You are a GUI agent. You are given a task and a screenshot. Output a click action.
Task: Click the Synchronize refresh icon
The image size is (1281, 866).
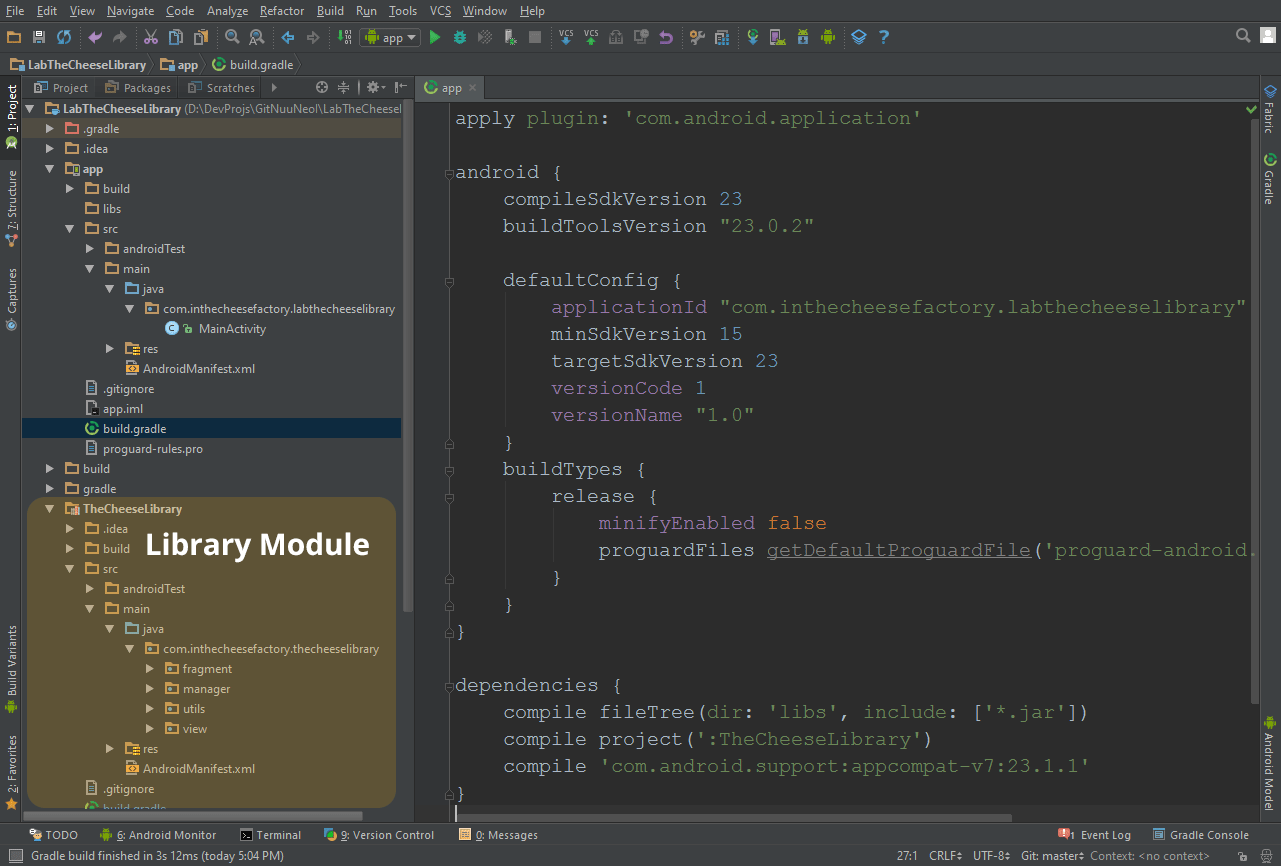coord(64,37)
